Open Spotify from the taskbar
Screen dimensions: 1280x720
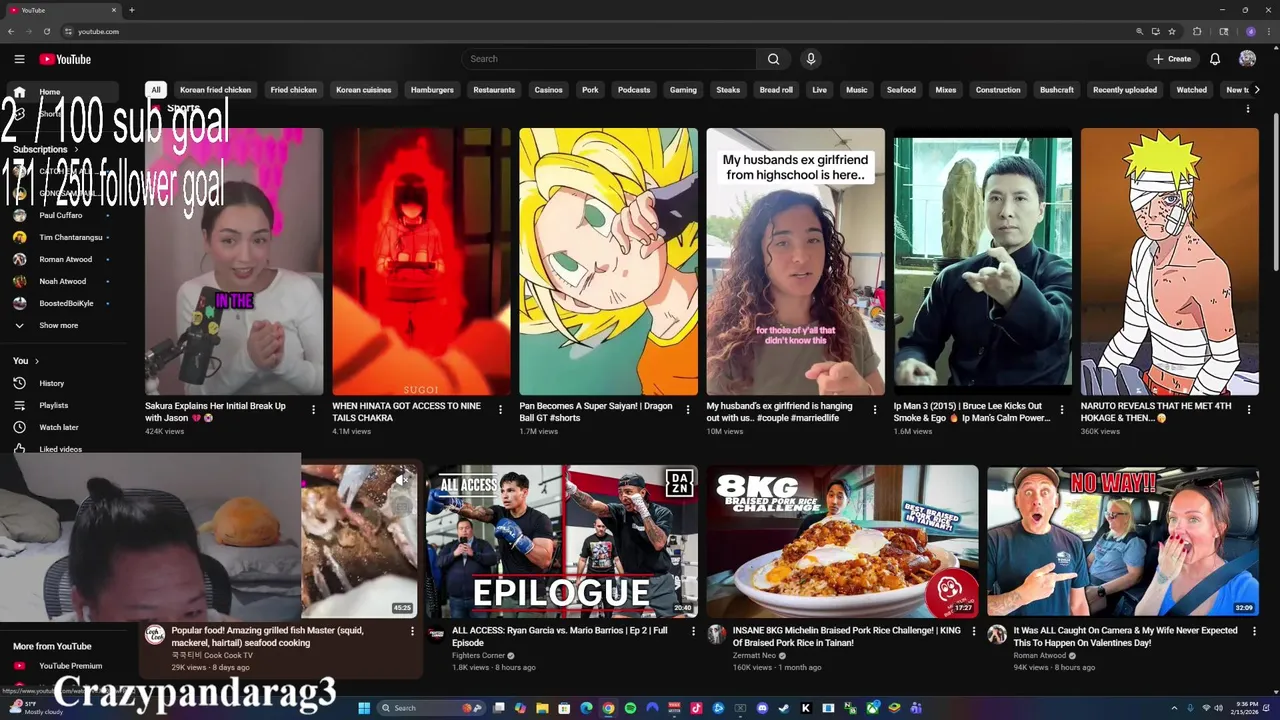tap(630, 708)
